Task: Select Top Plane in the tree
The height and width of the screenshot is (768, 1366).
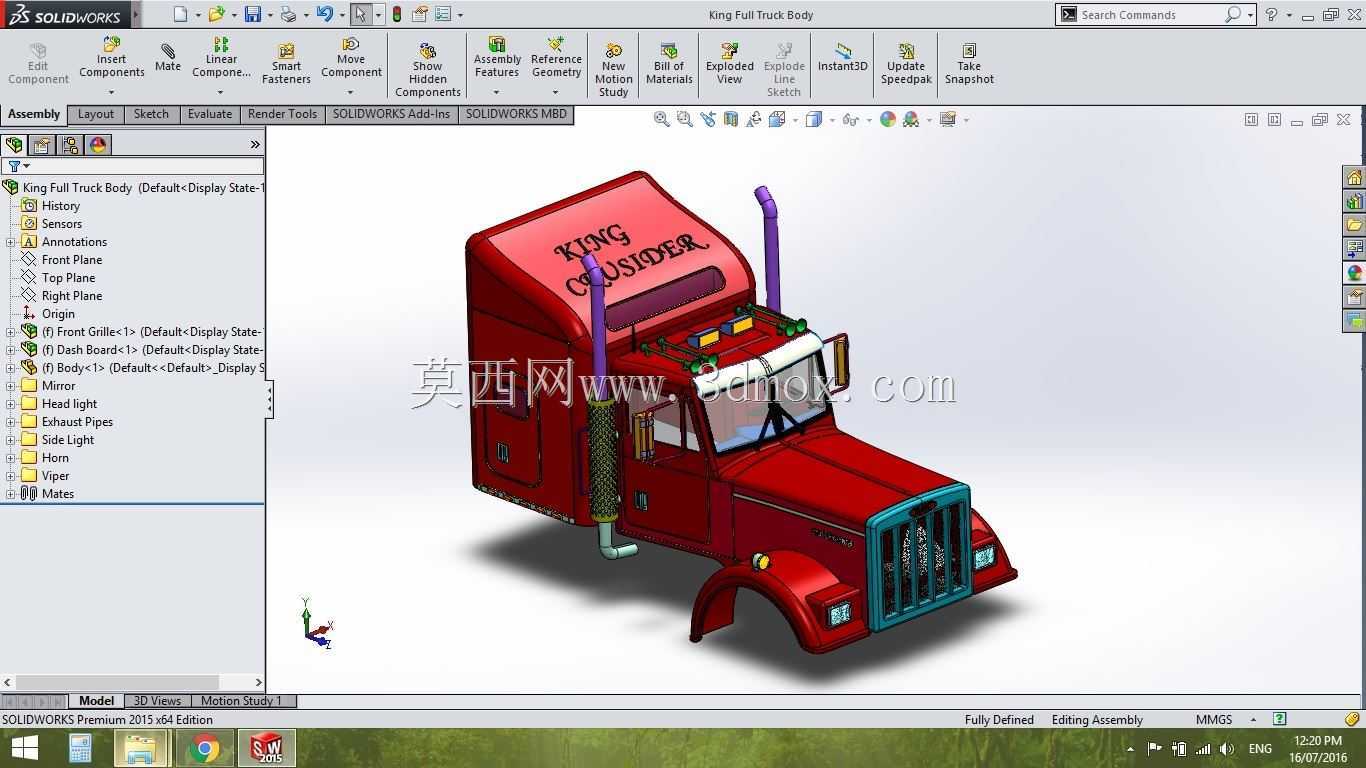Action: (x=68, y=278)
